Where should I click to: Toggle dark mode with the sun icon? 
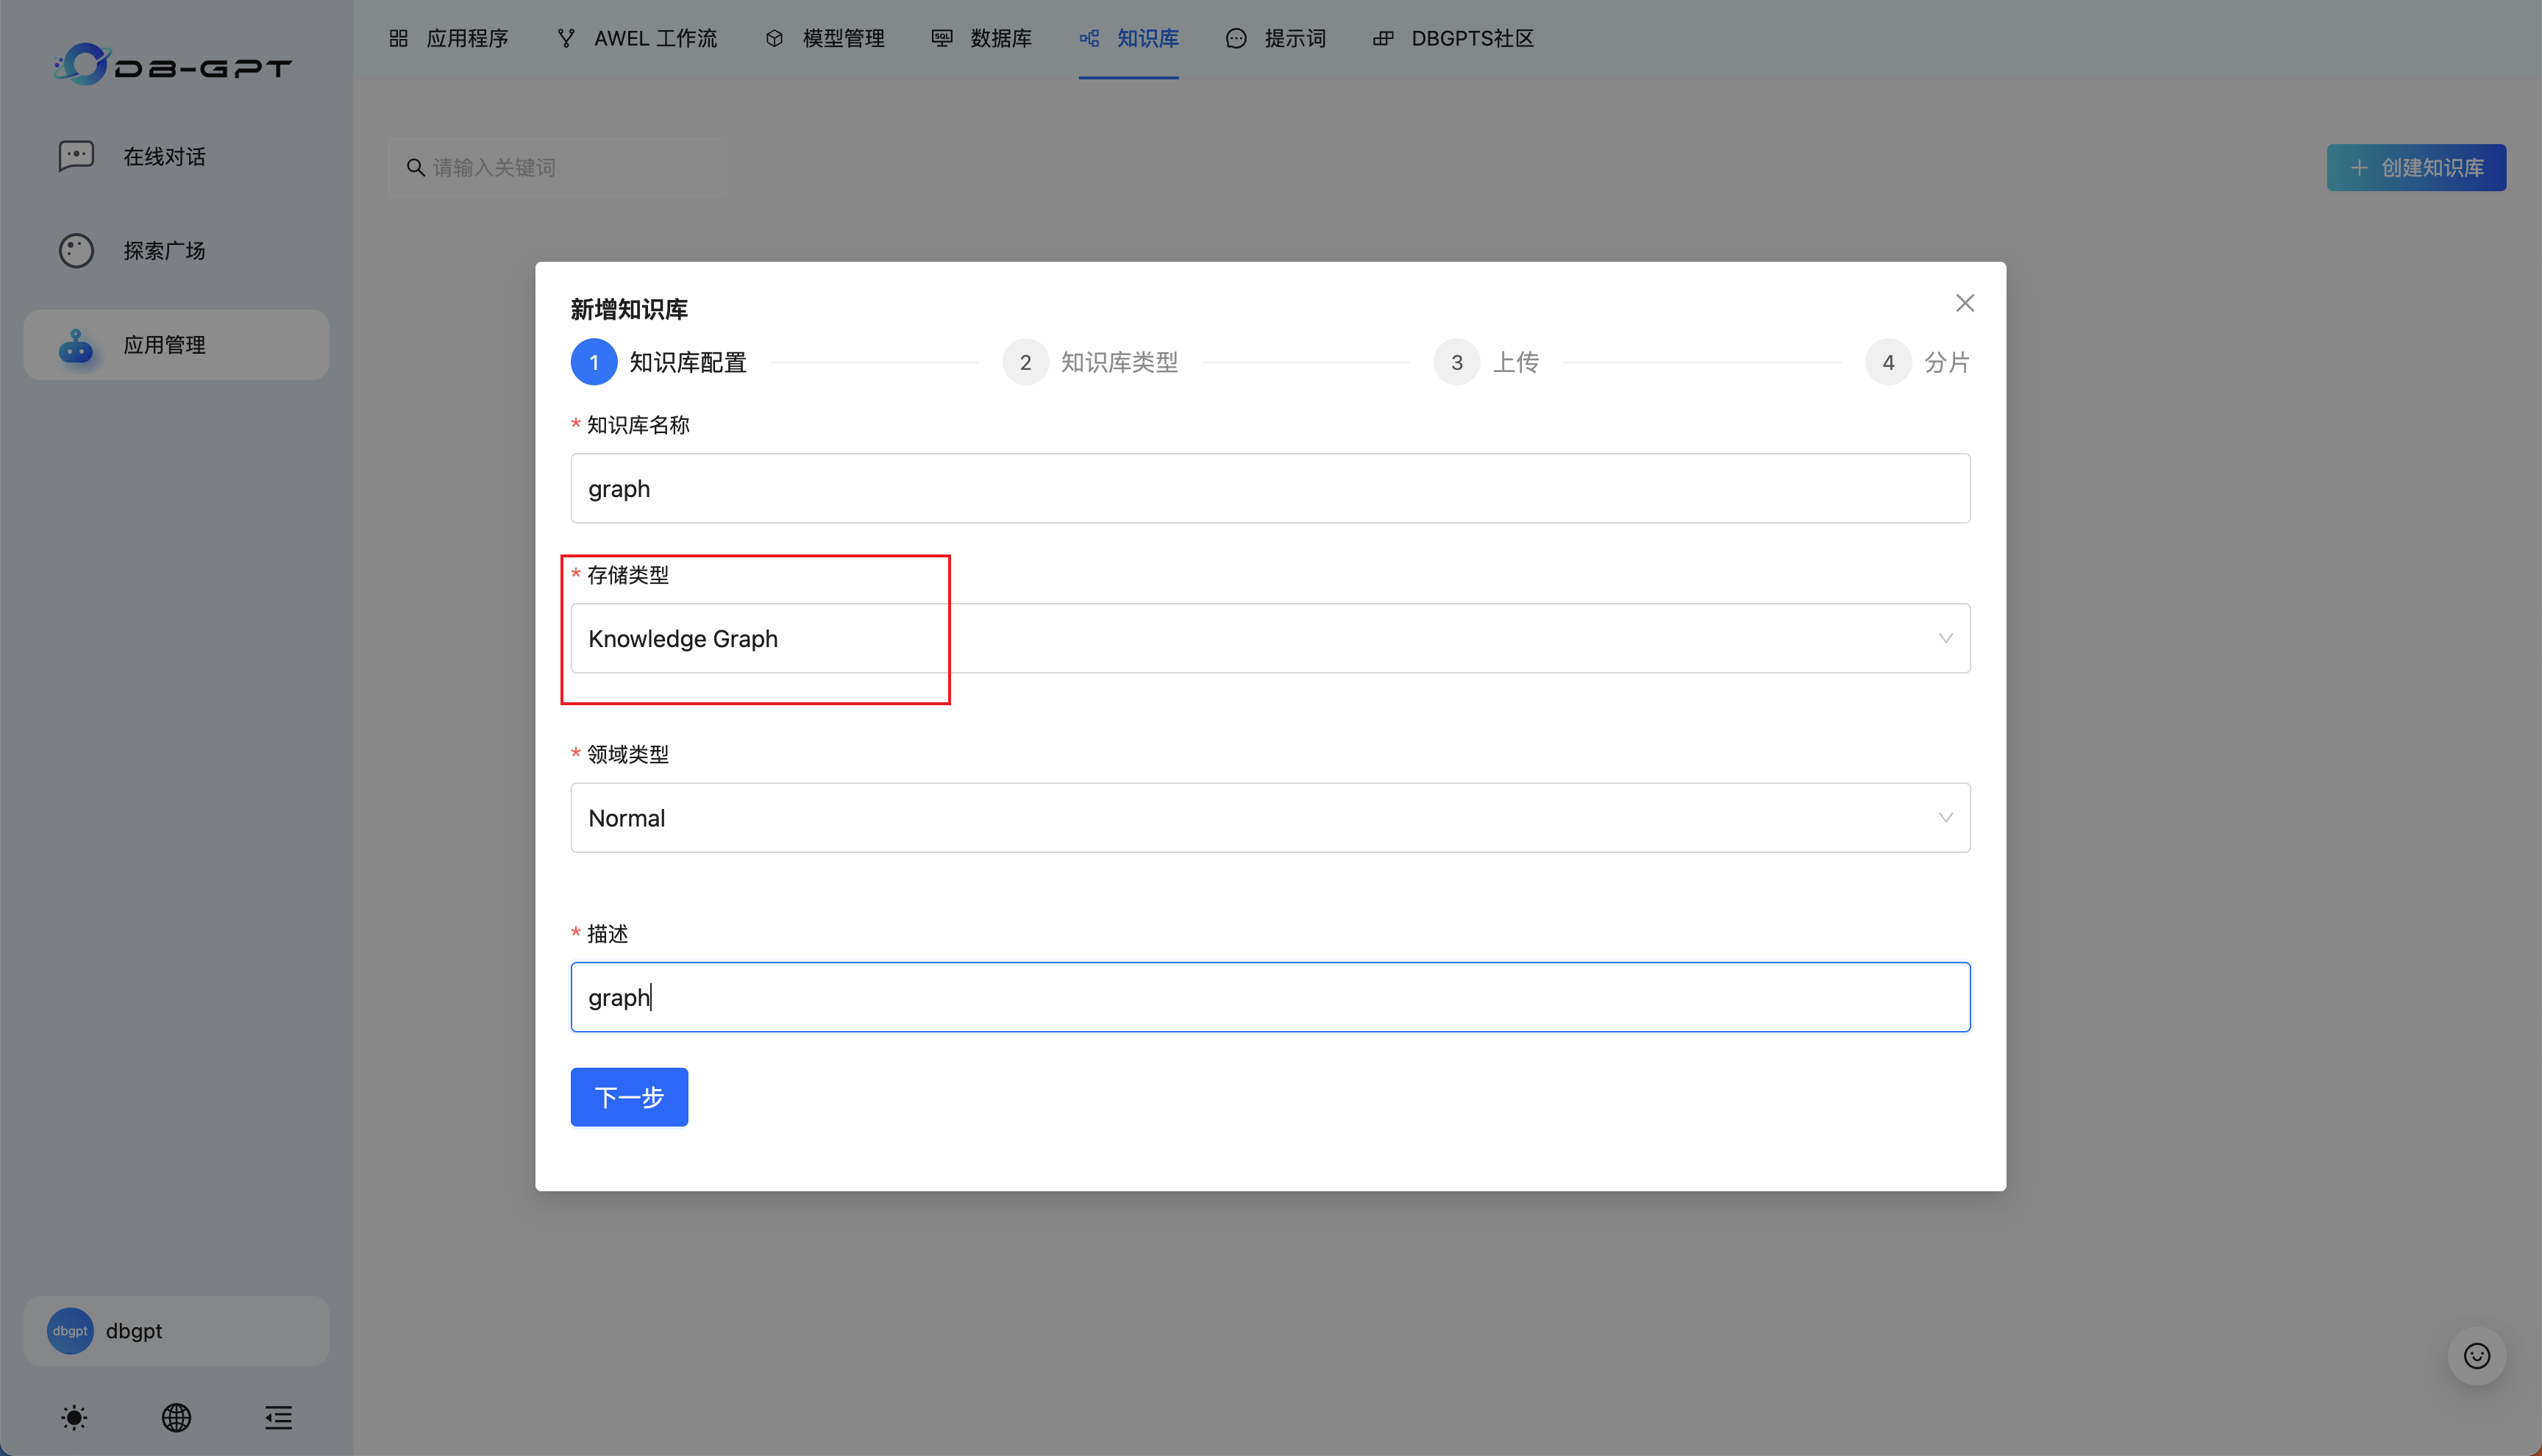74,1417
